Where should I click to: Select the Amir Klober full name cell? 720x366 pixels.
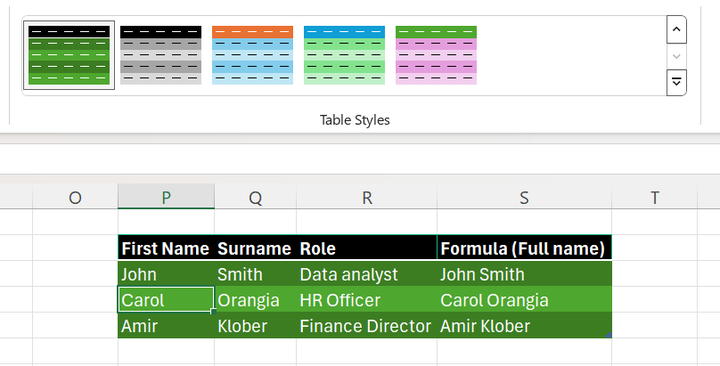524,325
